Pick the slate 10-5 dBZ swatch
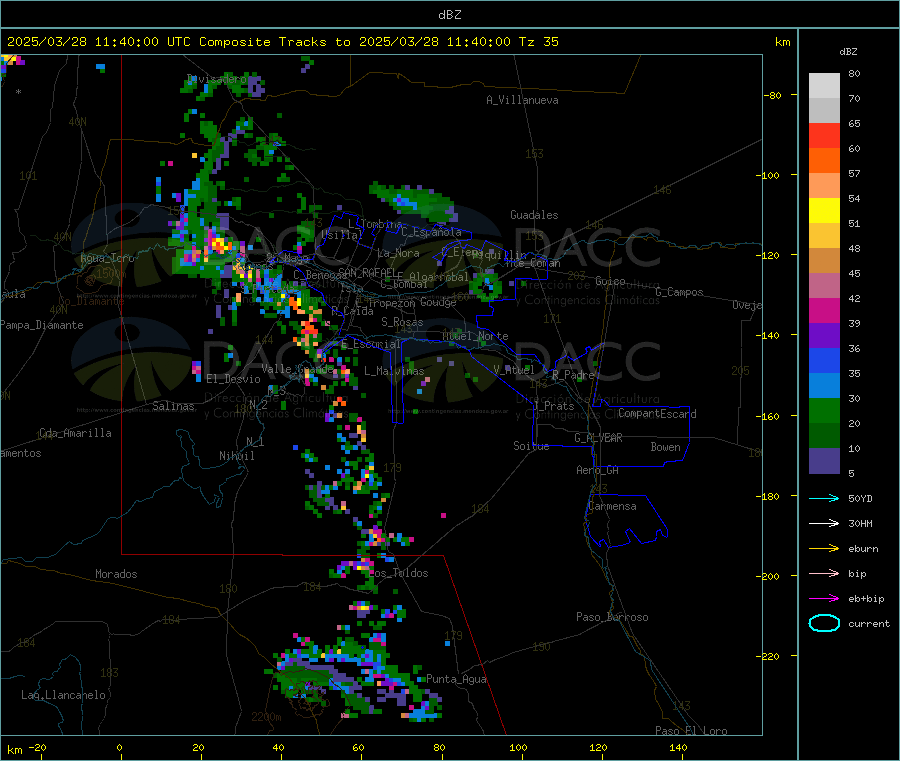The height and width of the screenshot is (761, 900). click(824, 461)
